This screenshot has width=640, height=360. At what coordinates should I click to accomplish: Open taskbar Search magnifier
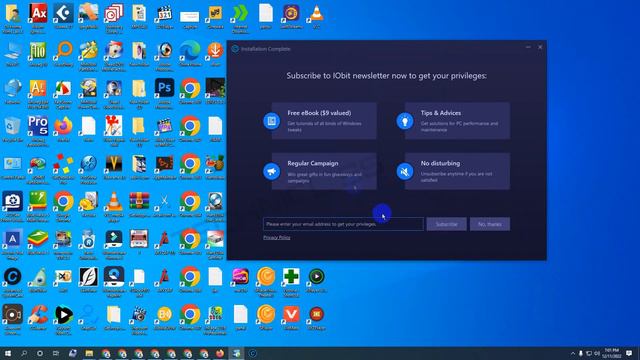pyautogui.click(x=24, y=353)
